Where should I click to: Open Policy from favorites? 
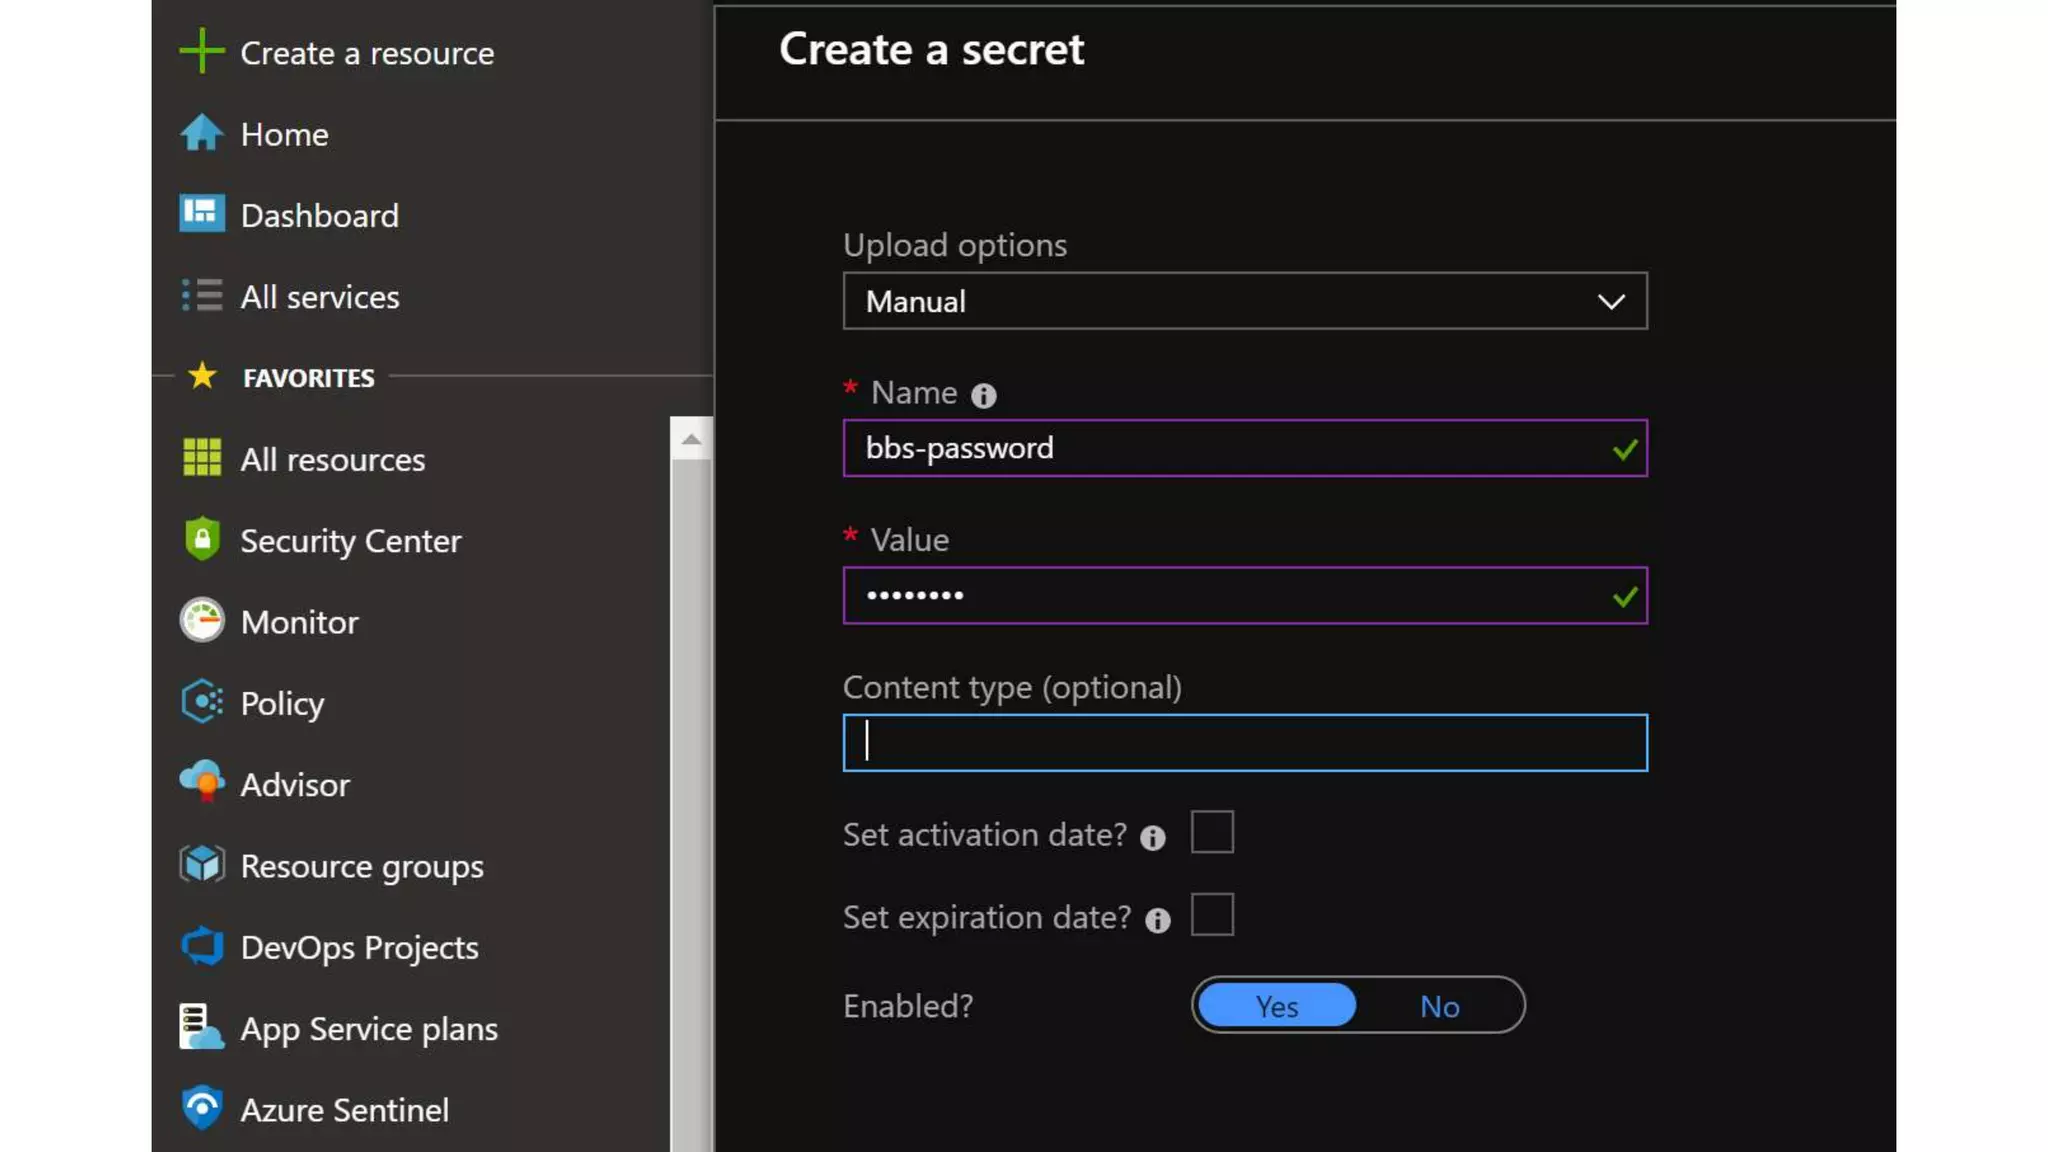click(282, 703)
